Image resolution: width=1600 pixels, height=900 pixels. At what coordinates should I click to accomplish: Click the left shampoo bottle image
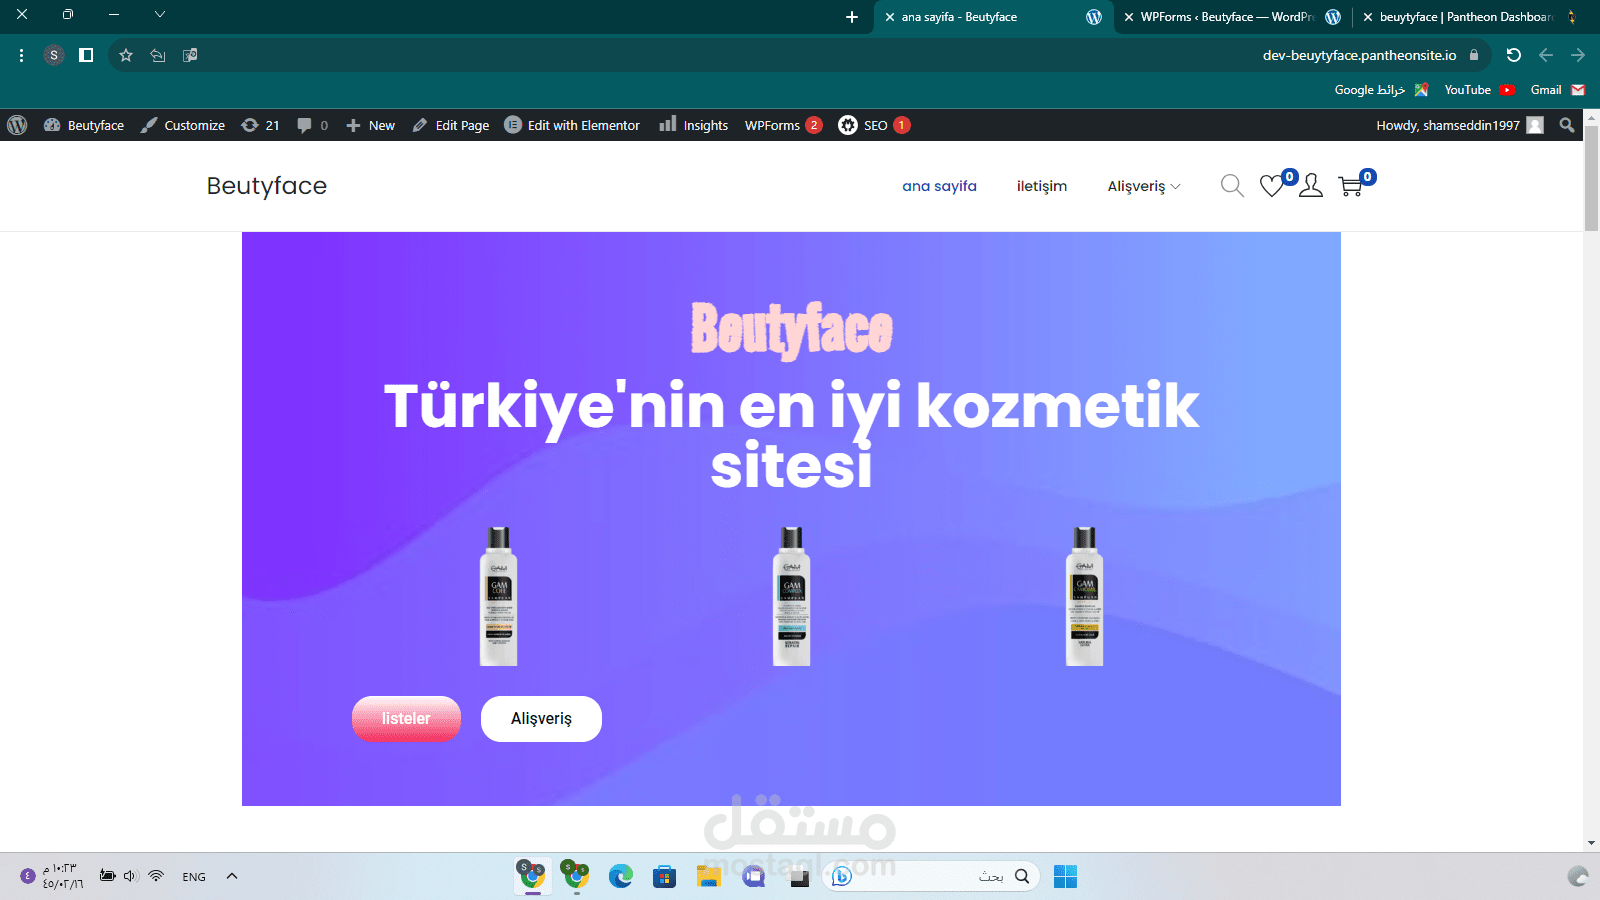(498, 596)
